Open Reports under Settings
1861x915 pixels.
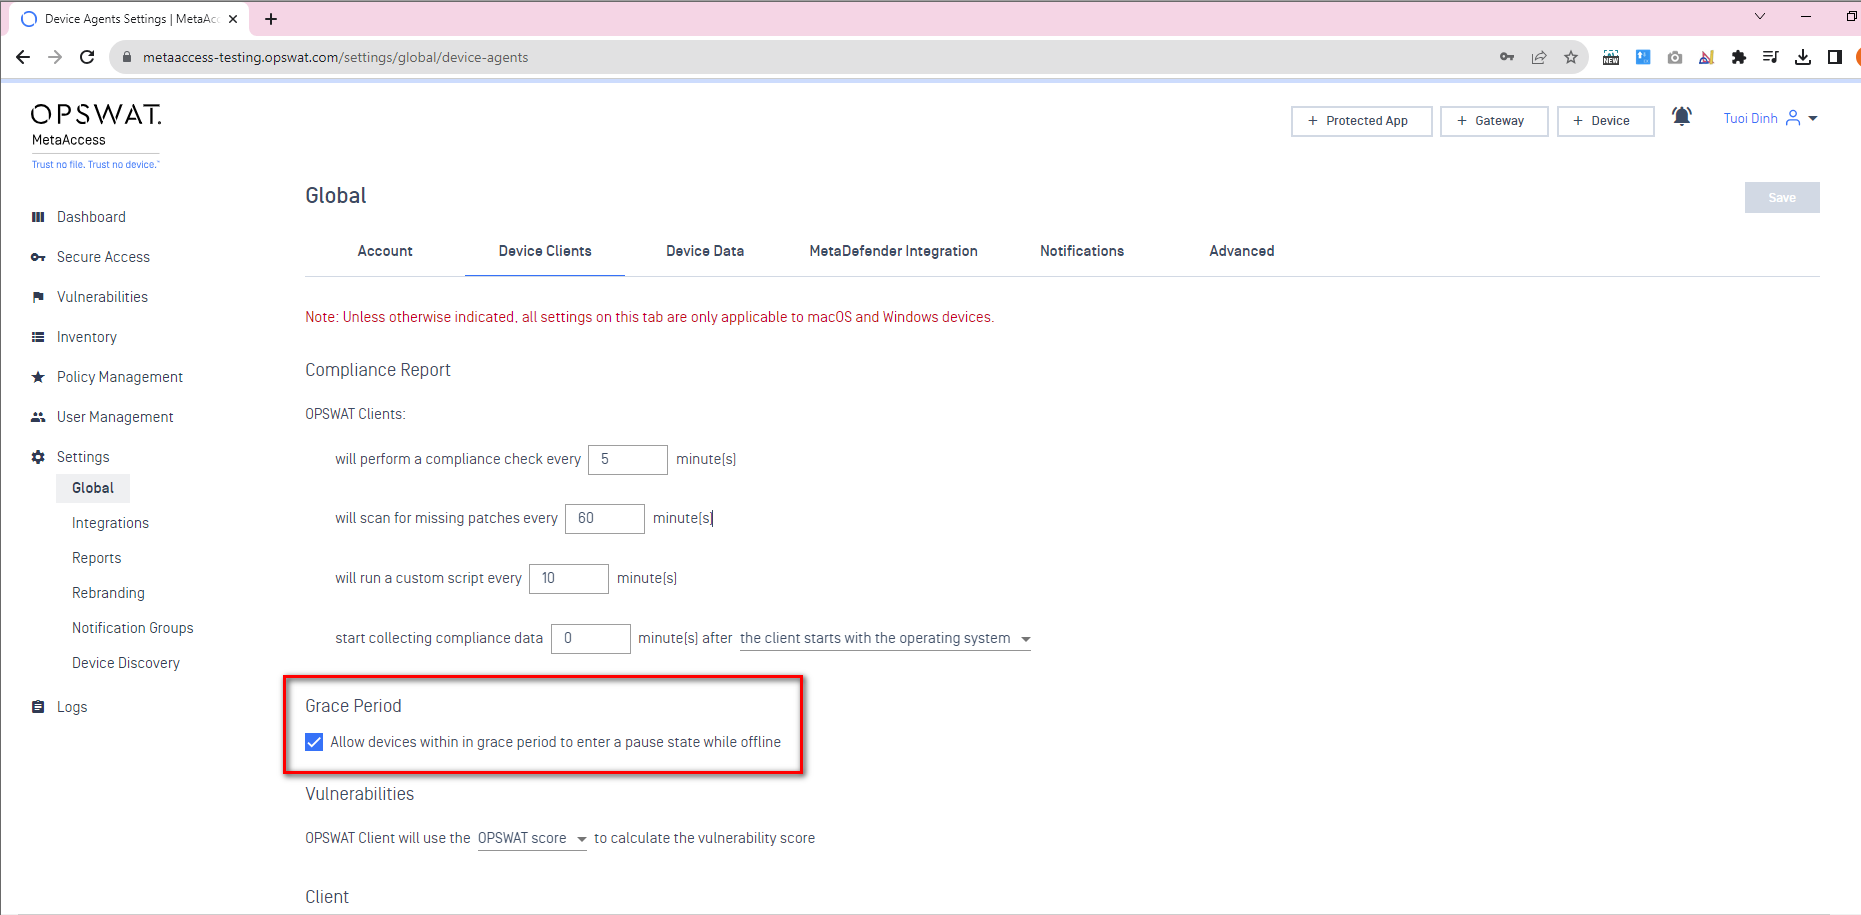pos(96,558)
